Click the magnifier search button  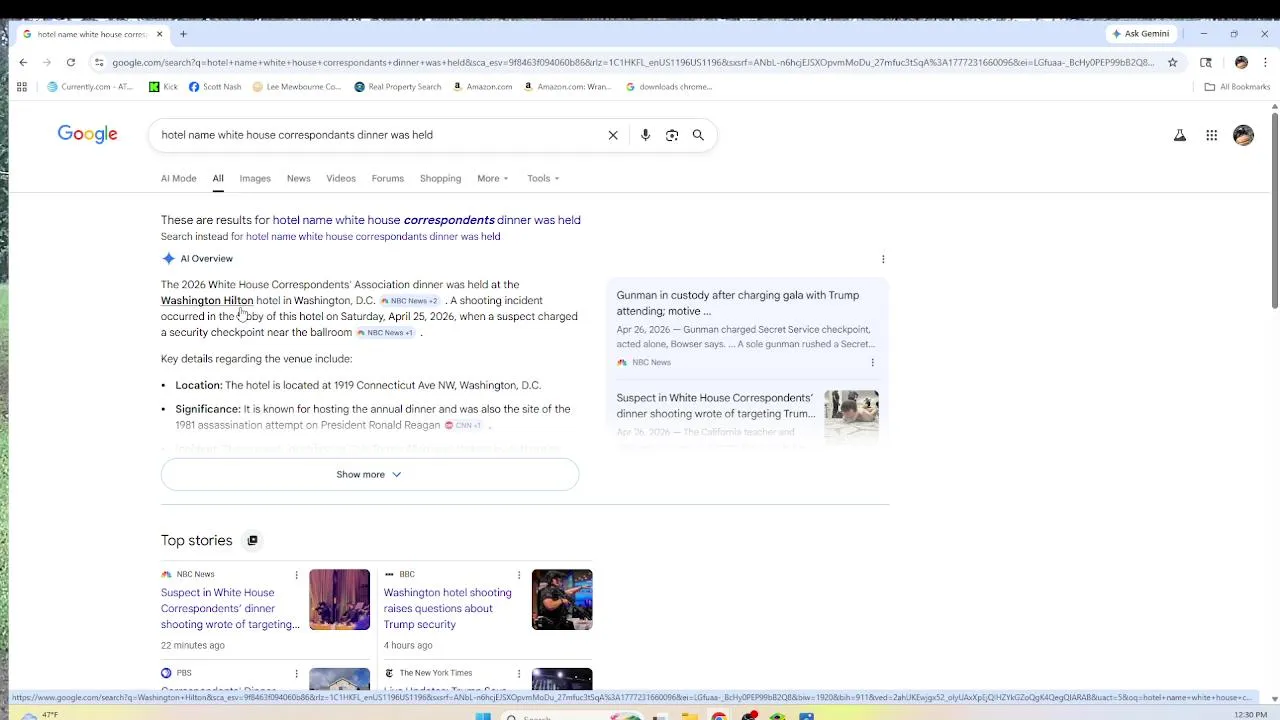coord(698,135)
